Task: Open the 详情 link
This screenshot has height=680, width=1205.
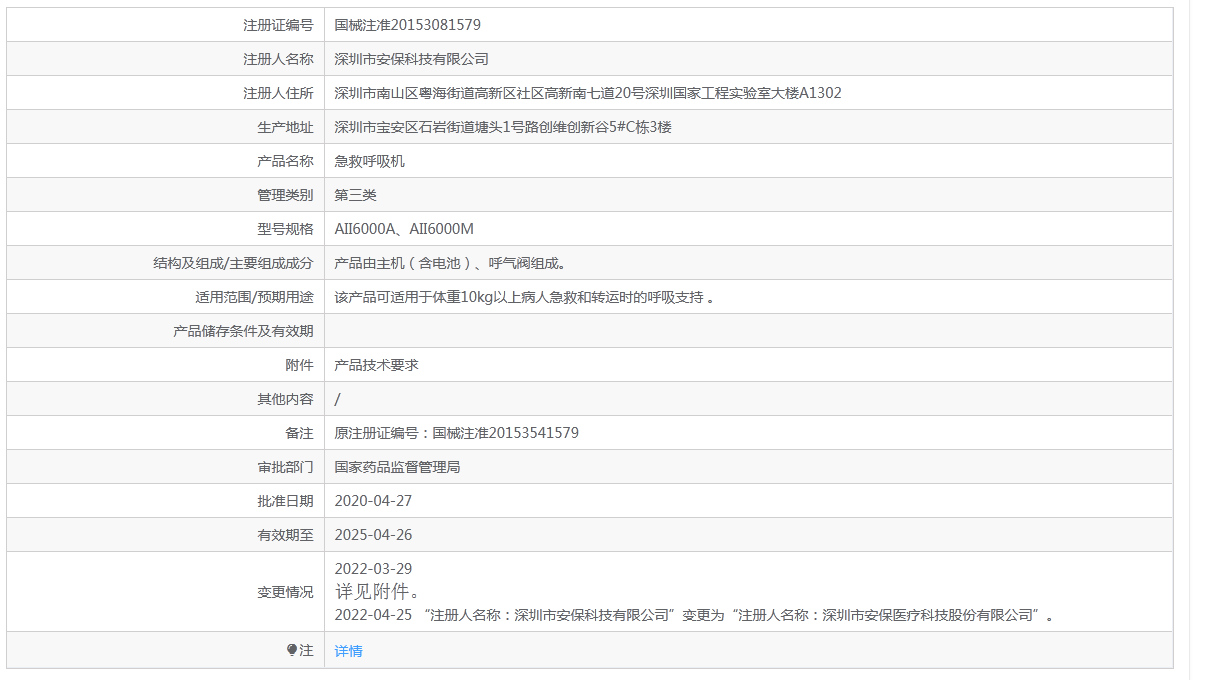Action: click(349, 651)
